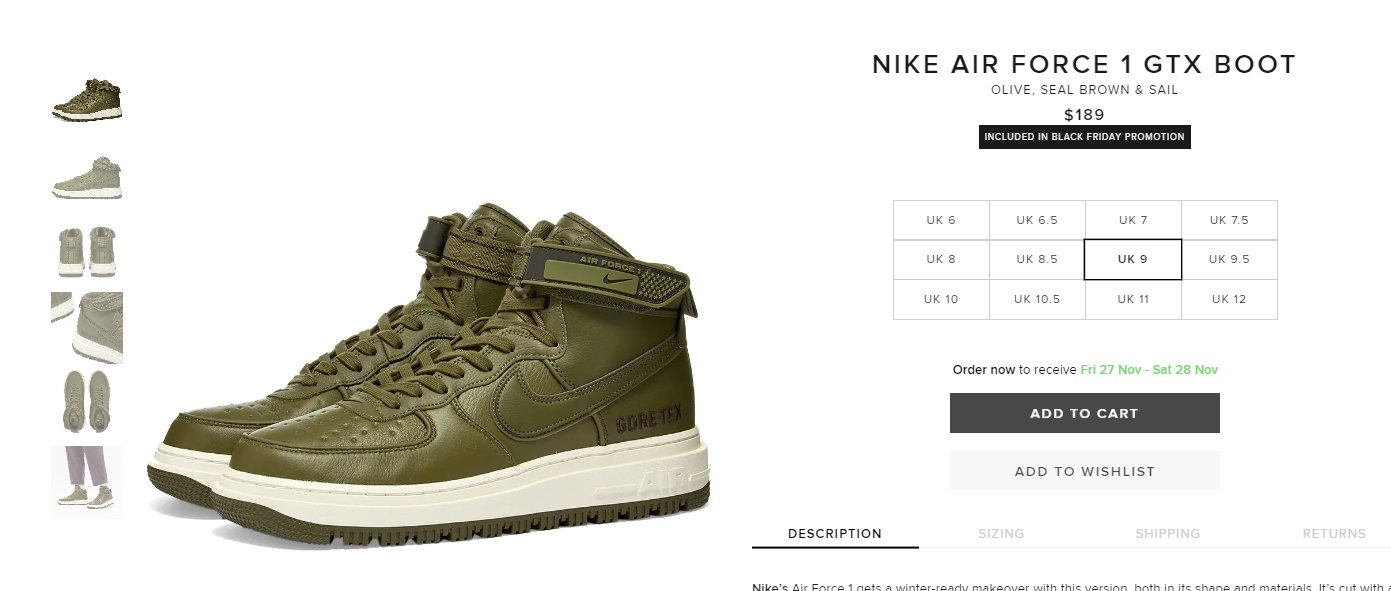Choose size UK 10.5

tap(1037, 299)
